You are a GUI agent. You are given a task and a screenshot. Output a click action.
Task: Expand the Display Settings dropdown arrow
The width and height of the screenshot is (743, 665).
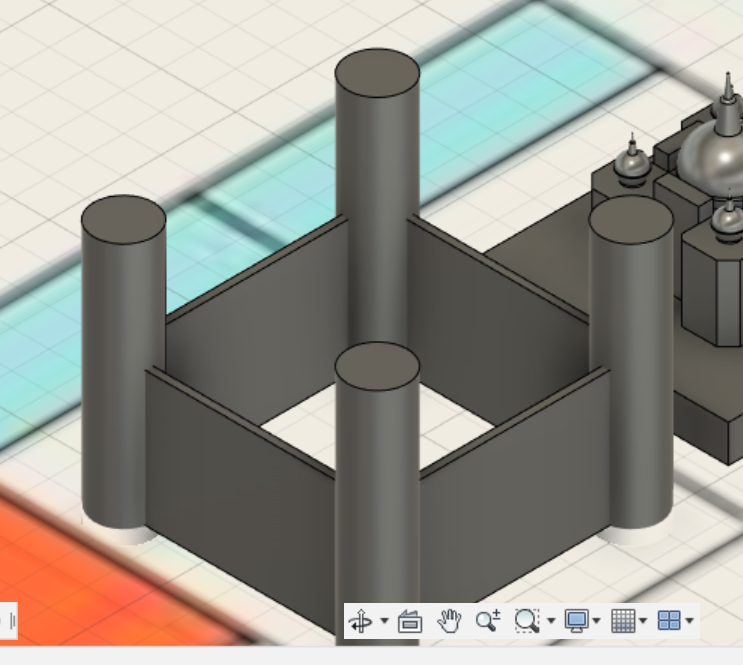pos(597,620)
